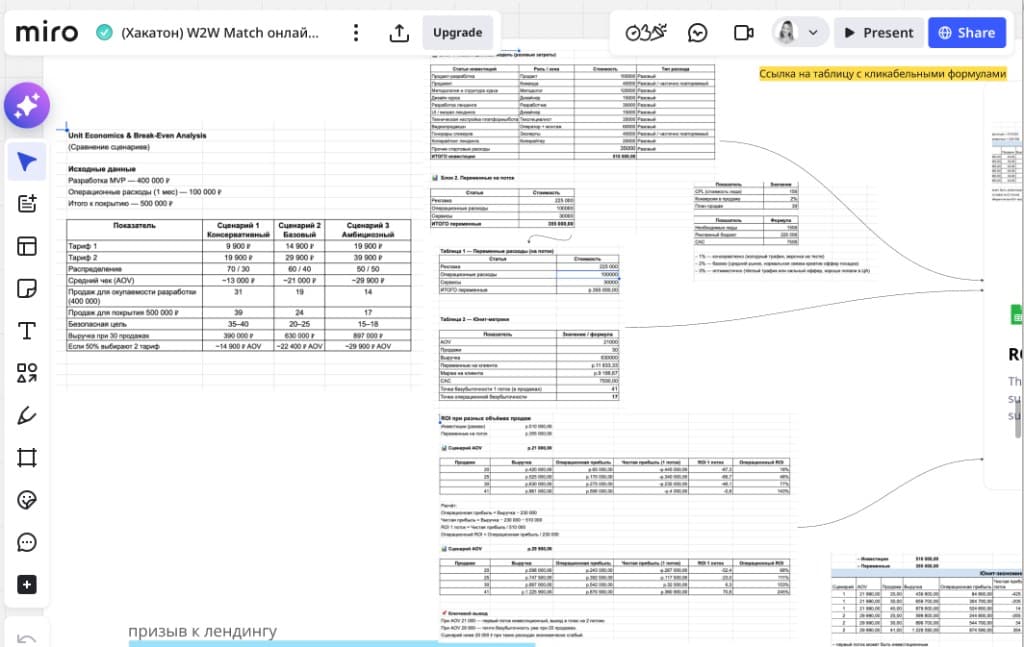Choose the Comment tool

(x=27, y=542)
